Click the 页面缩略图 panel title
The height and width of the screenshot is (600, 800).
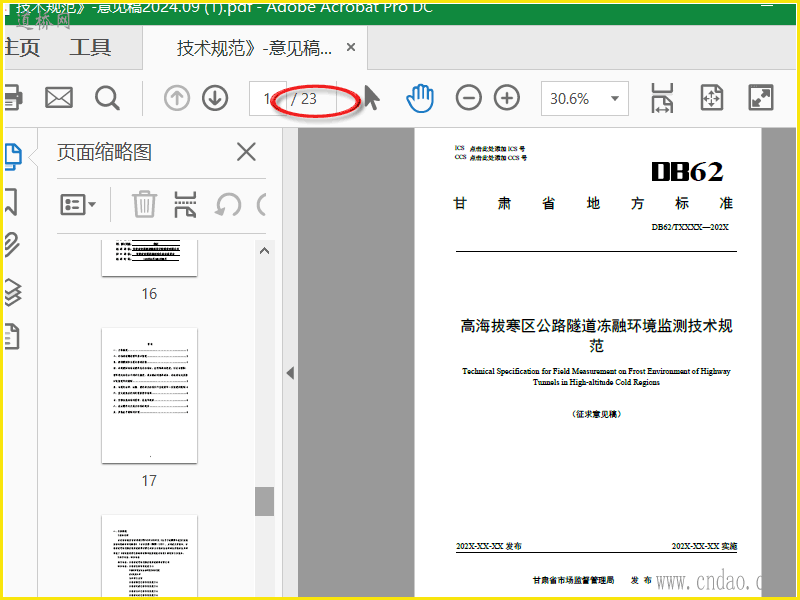click(x=104, y=152)
